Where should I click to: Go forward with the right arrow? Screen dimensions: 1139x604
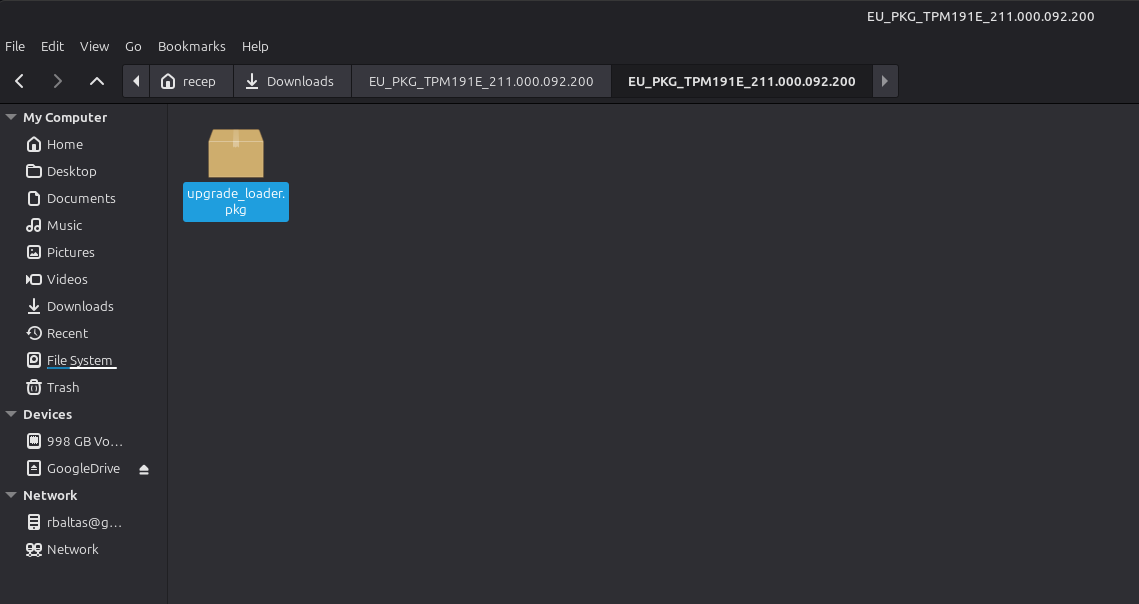pos(57,81)
